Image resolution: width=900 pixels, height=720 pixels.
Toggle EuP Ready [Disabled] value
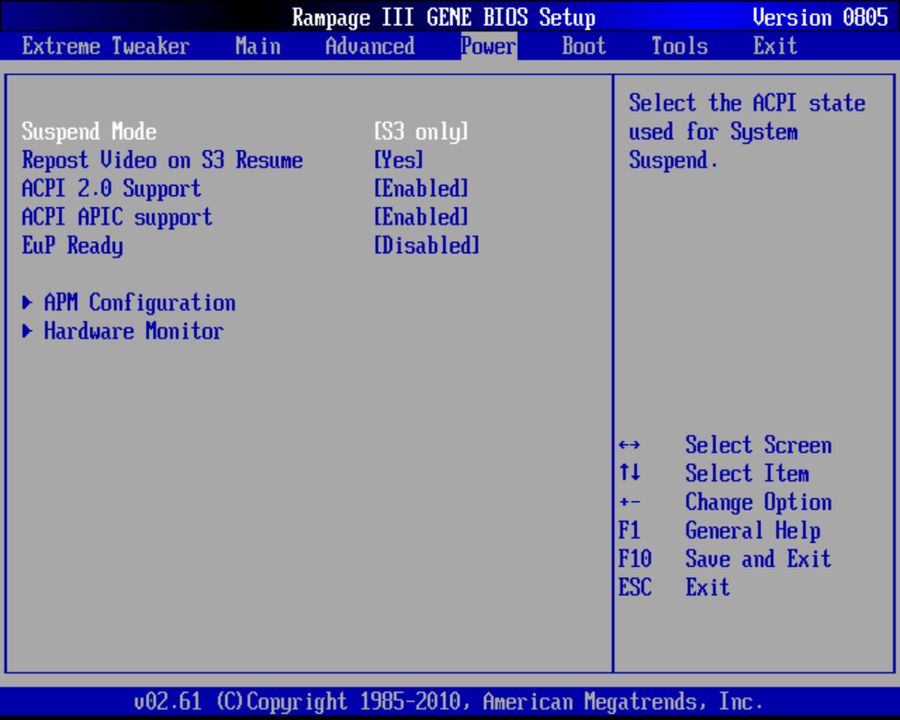(426, 246)
